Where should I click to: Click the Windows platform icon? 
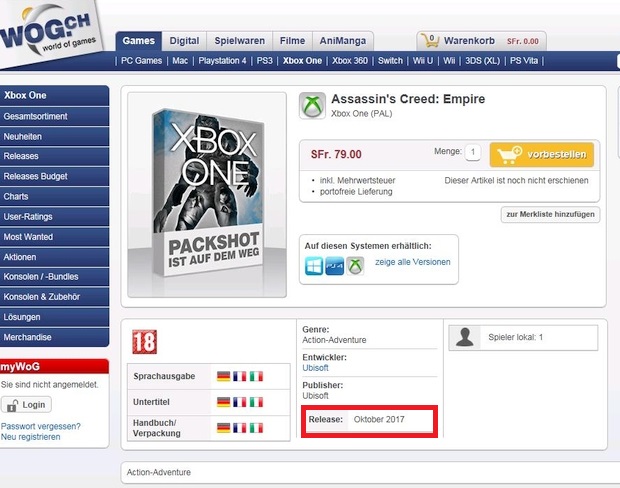(x=314, y=266)
